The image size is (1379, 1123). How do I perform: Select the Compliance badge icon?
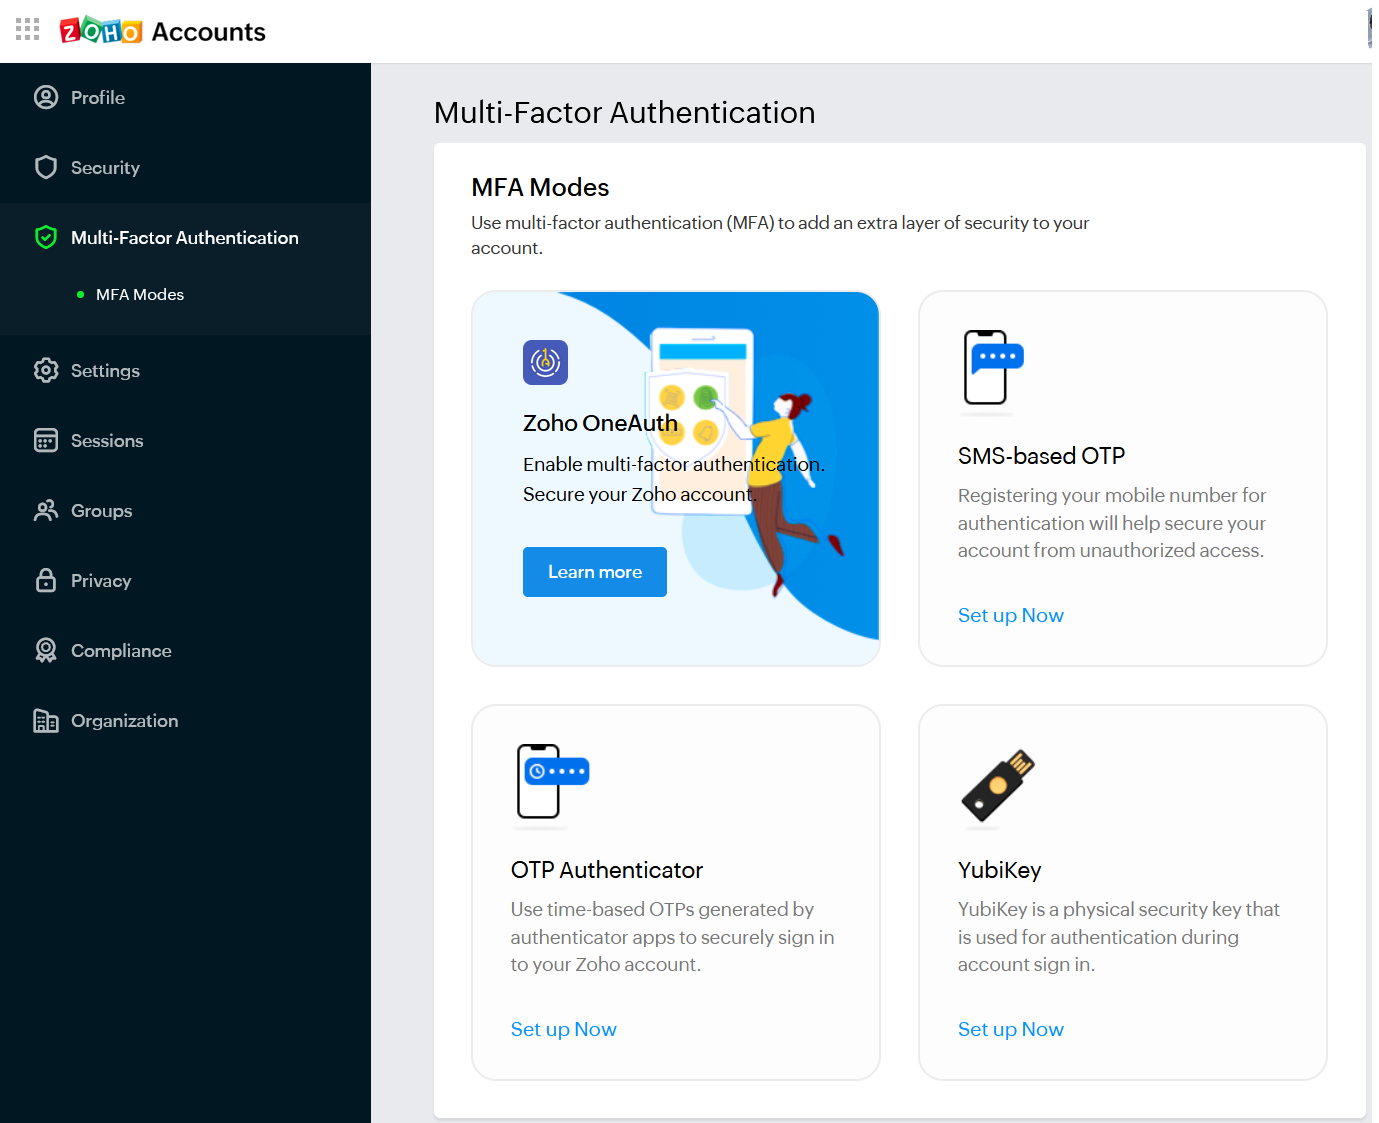click(46, 650)
